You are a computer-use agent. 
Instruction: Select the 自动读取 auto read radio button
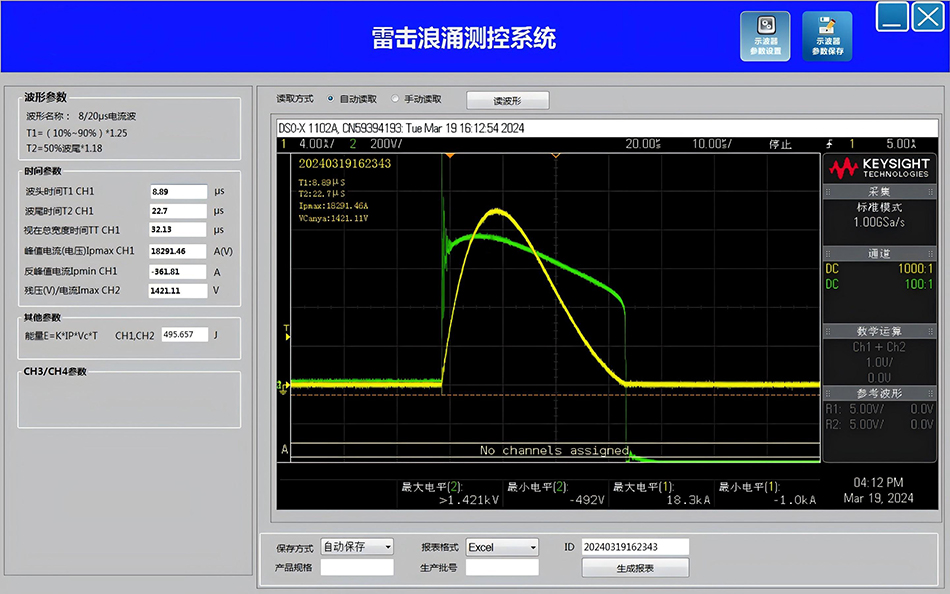pos(331,99)
